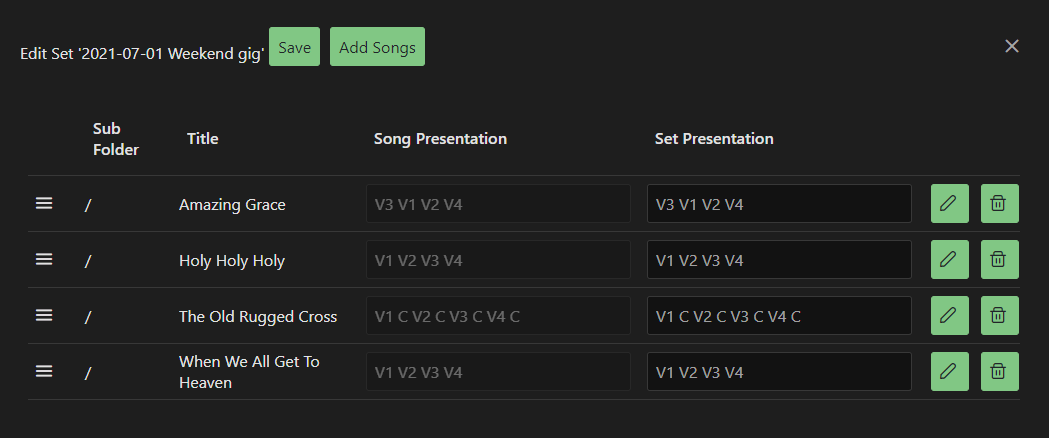Grab the drag handle beside Amazing Grace
Image resolution: width=1049 pixels, height=438 pixels.
click(44, 203)
